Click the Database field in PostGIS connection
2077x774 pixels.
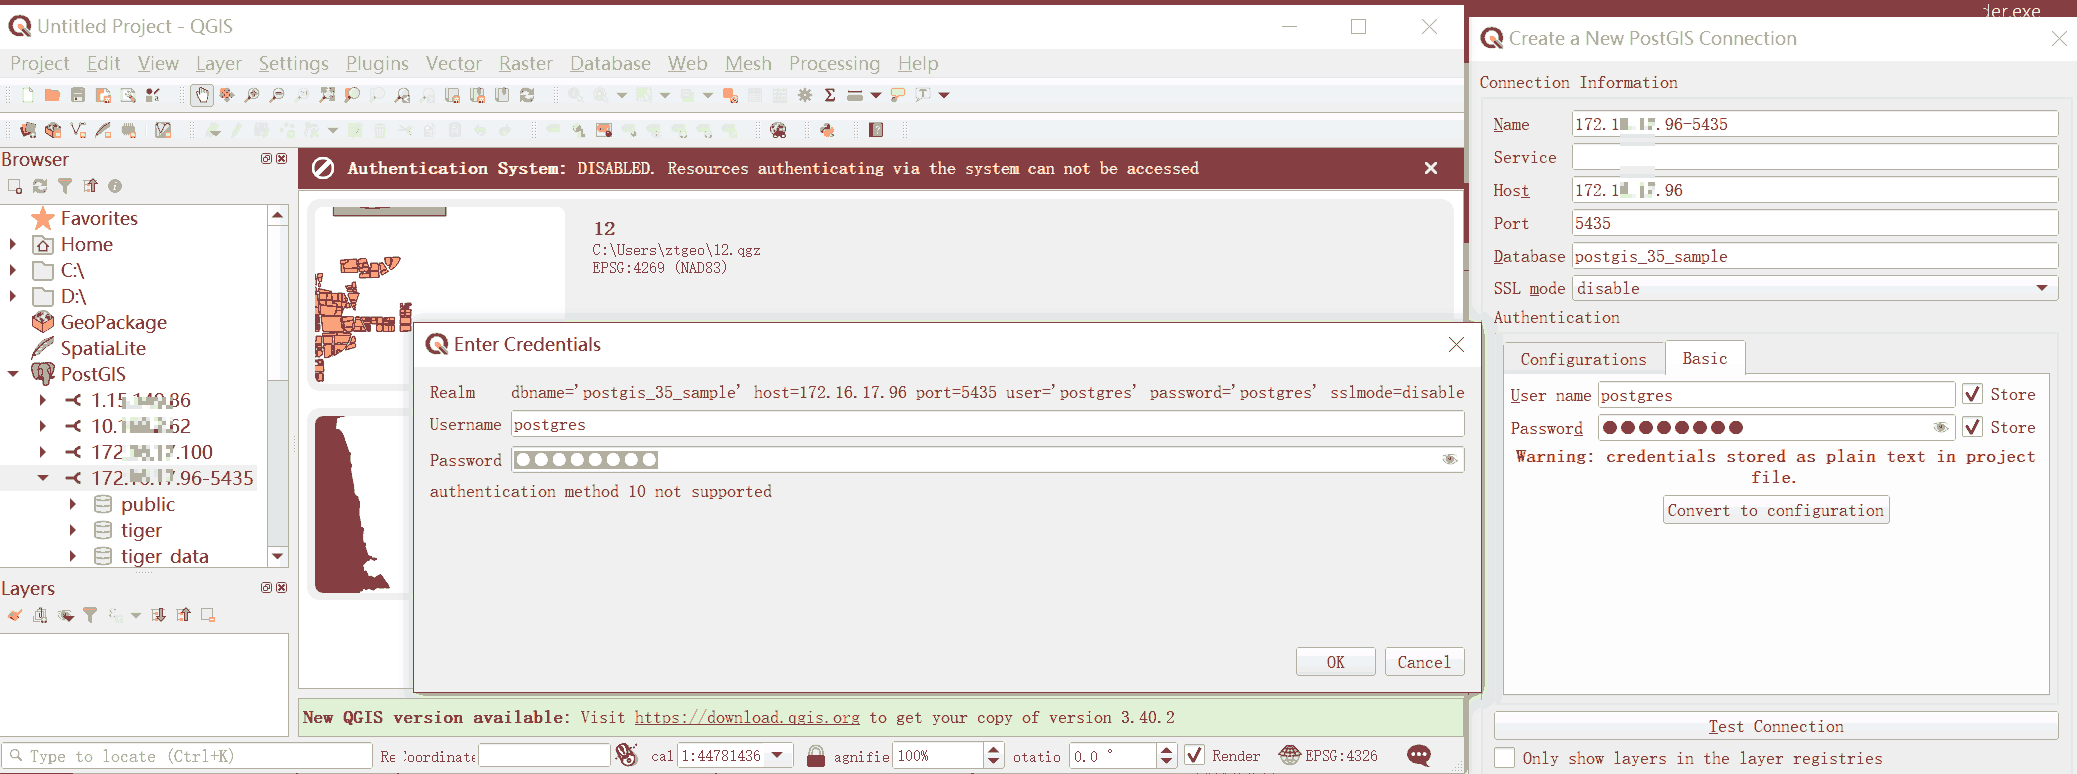click(x=1815, y=256)
